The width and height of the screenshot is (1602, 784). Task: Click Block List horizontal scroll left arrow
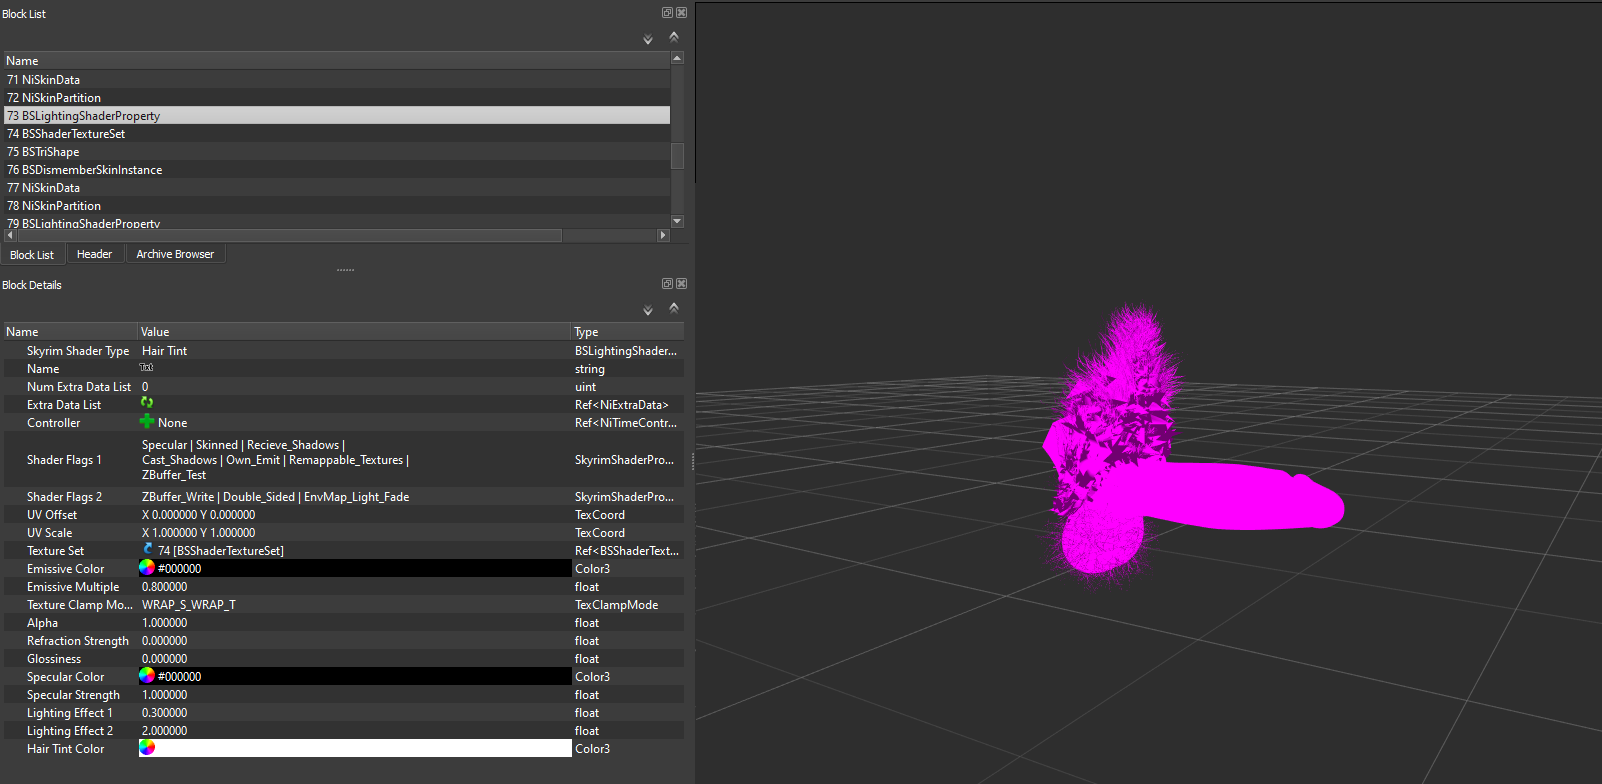pyautogui.click(x=10, y=235)
